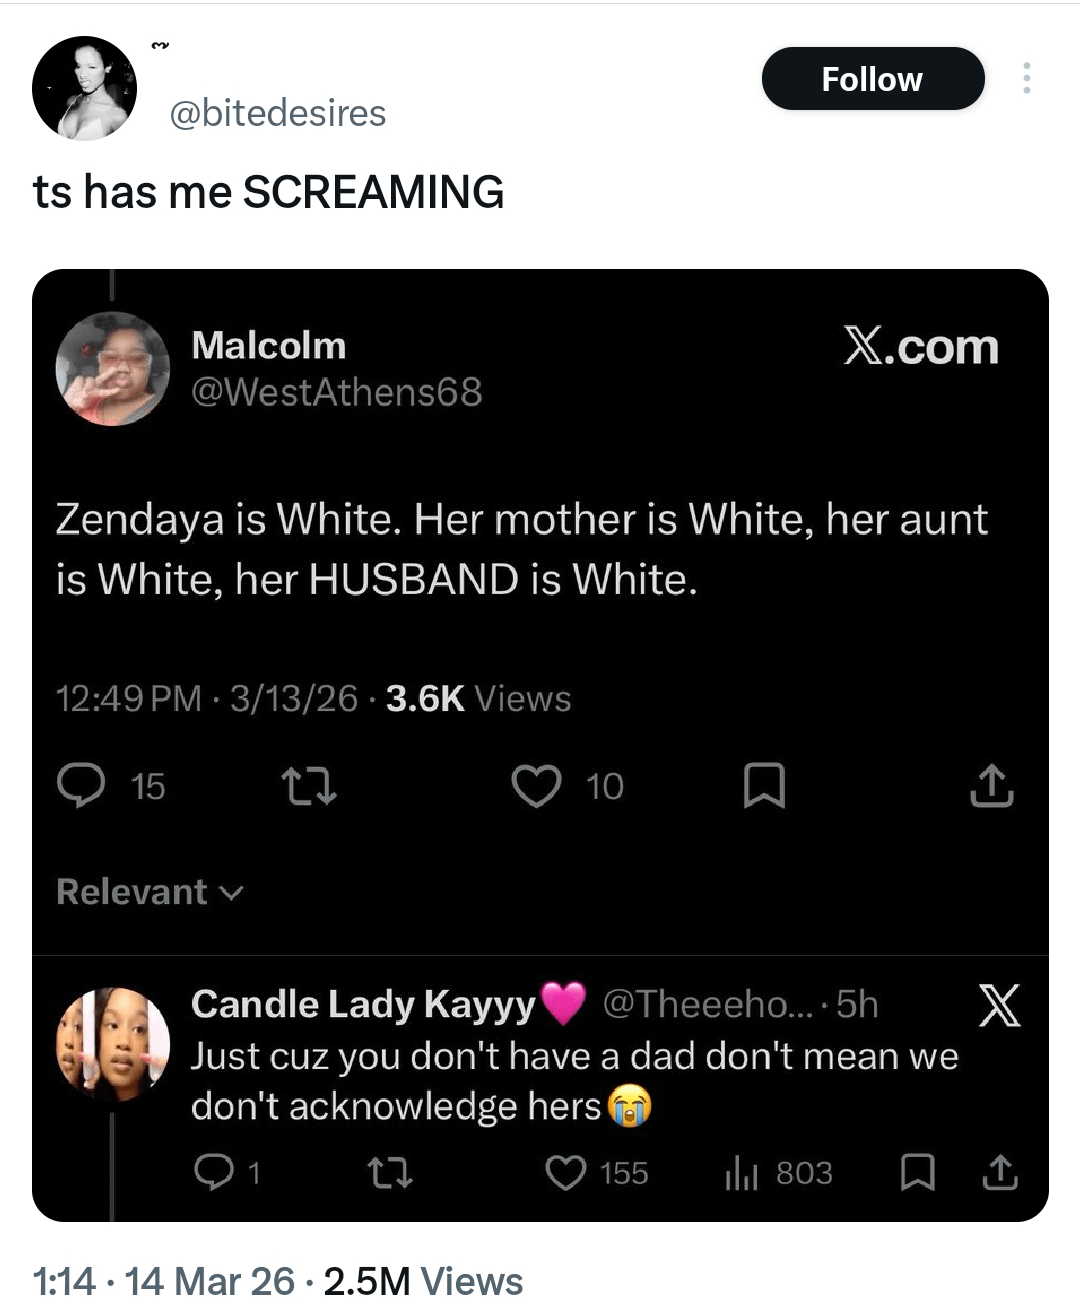Click the @WestAthens68 handle
Screen dimensions: 1080x1314
click(336, 392)
